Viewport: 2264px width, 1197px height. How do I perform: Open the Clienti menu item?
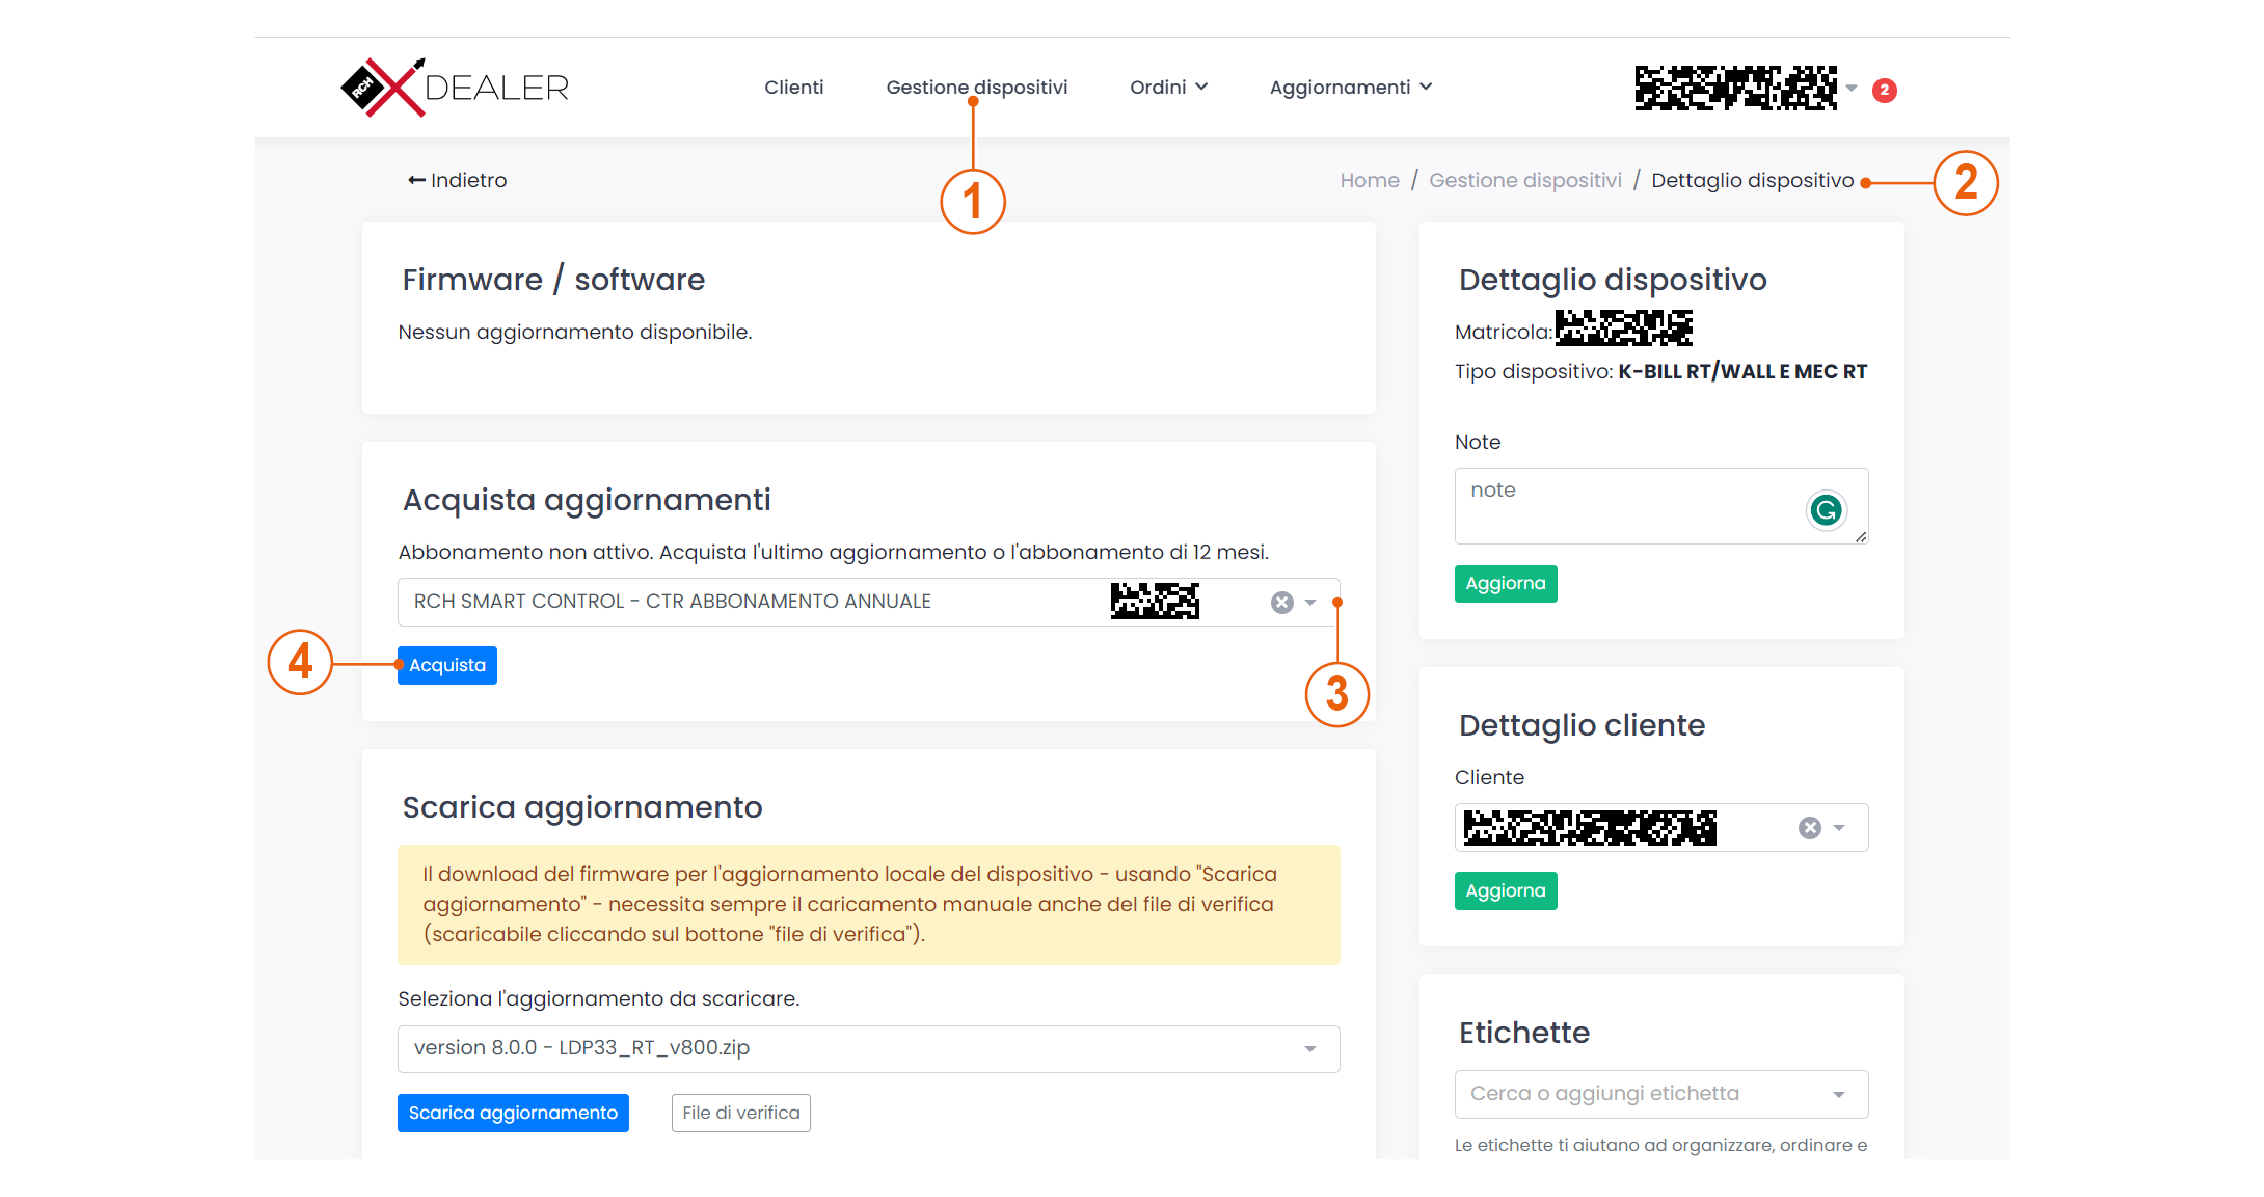(x=793, y=88)
